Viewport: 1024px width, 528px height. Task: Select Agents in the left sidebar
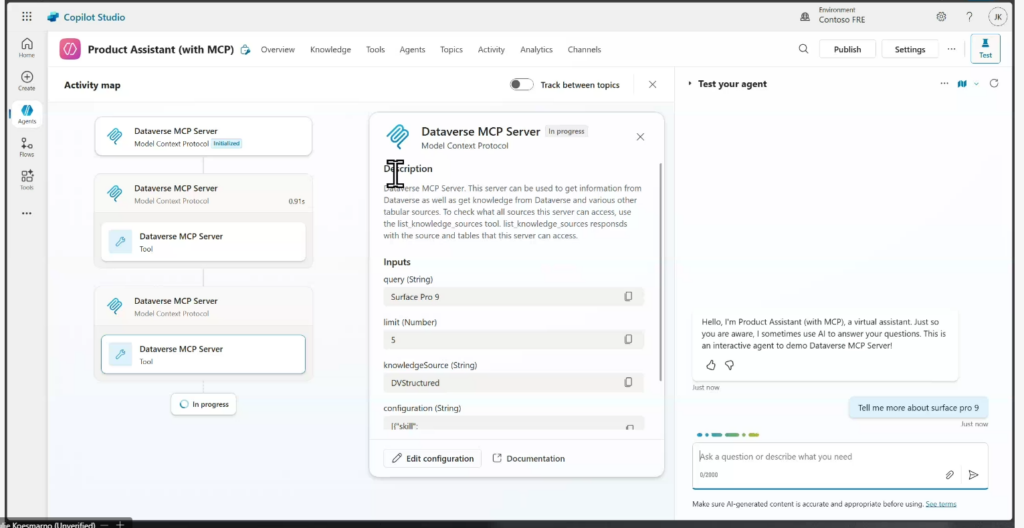(27, 114)
